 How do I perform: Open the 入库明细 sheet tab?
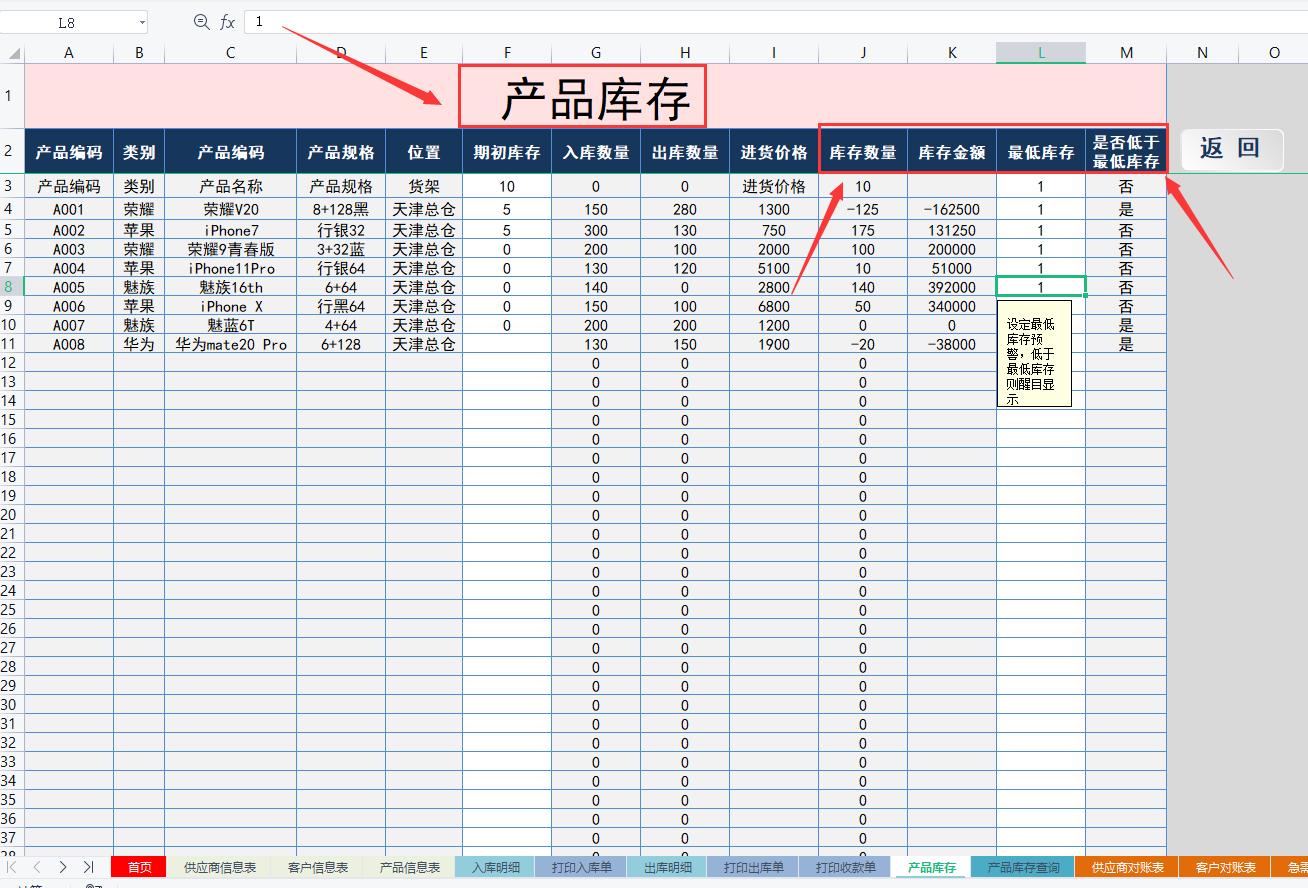coord(495,867)
